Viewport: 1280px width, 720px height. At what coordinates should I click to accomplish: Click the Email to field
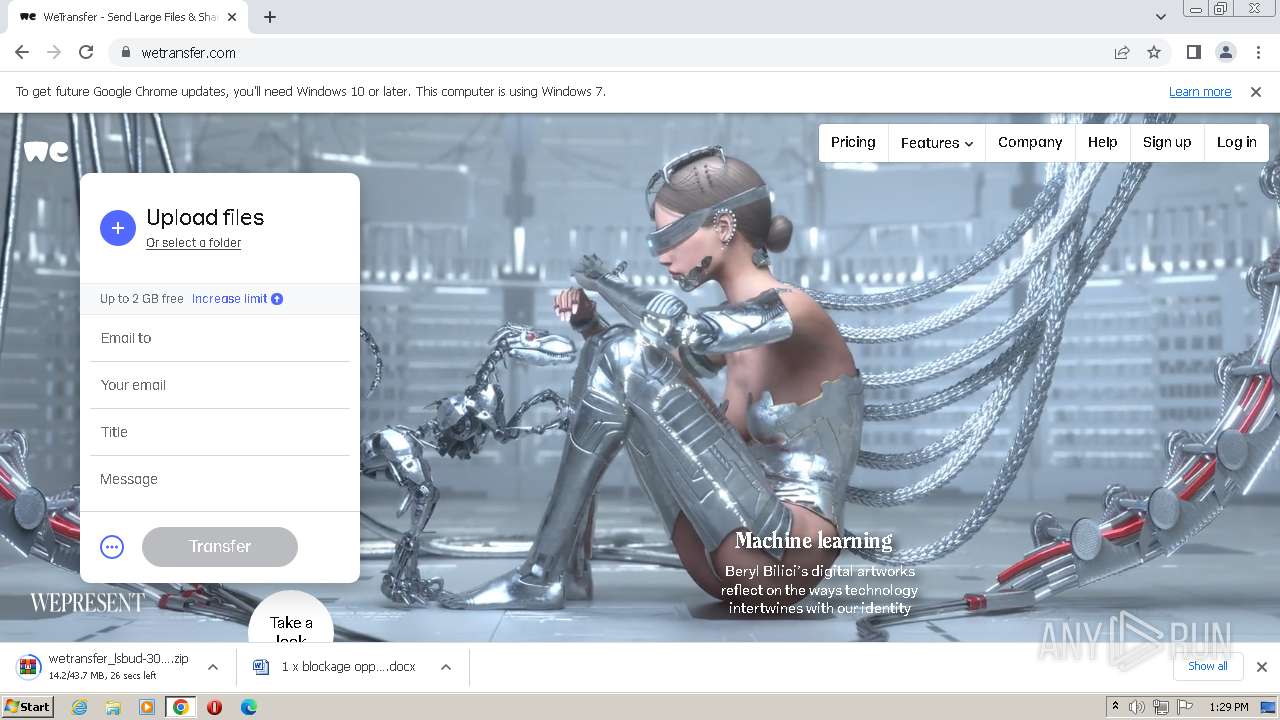[220, 338]
